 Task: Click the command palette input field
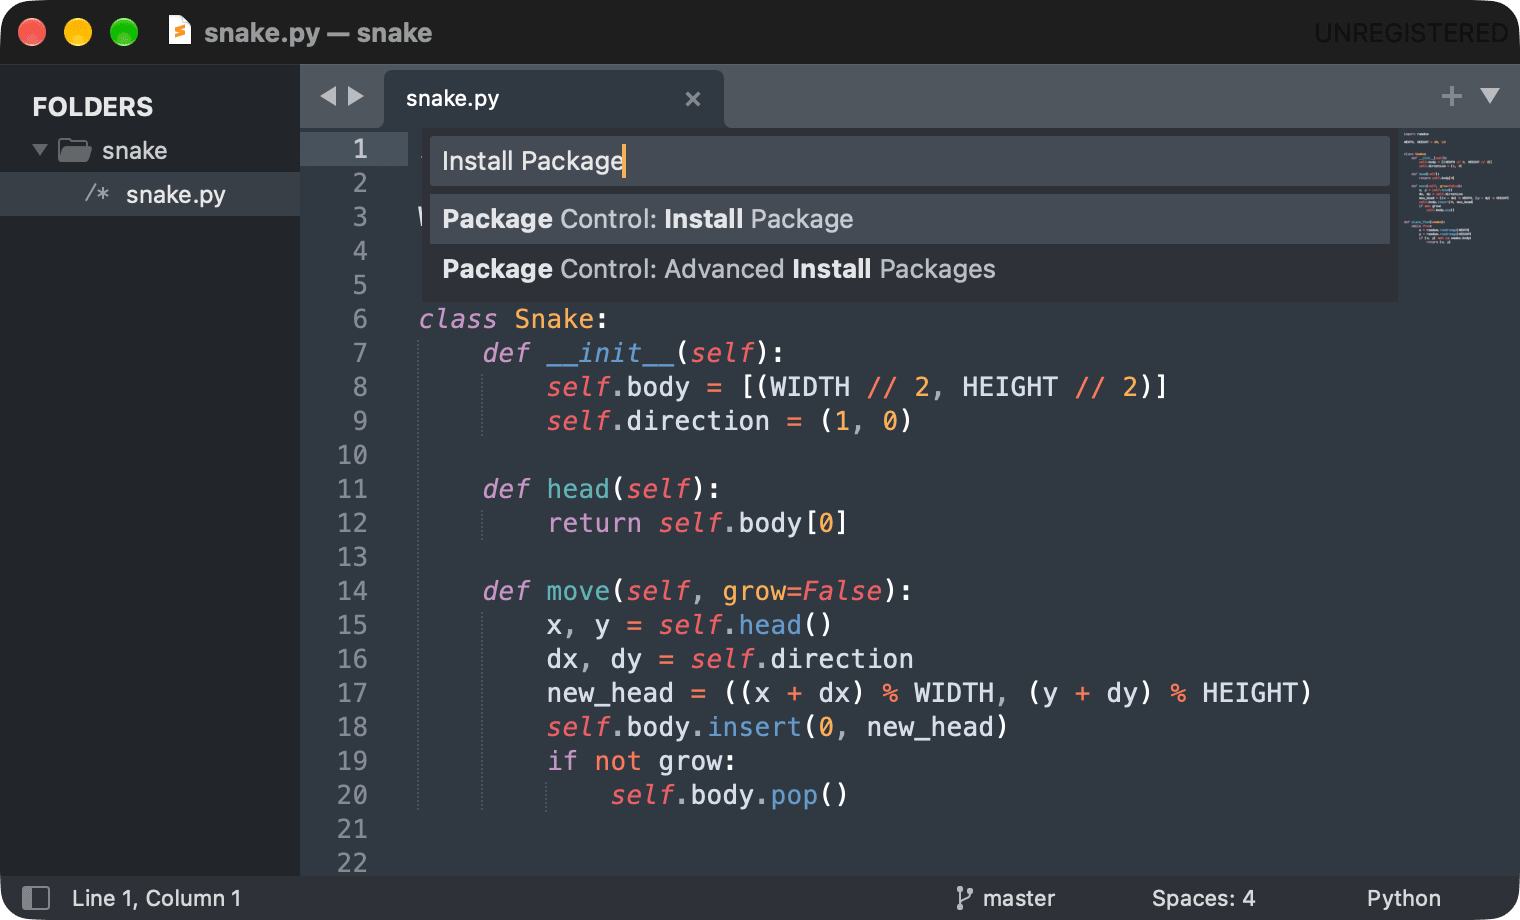tap(910, 161)
